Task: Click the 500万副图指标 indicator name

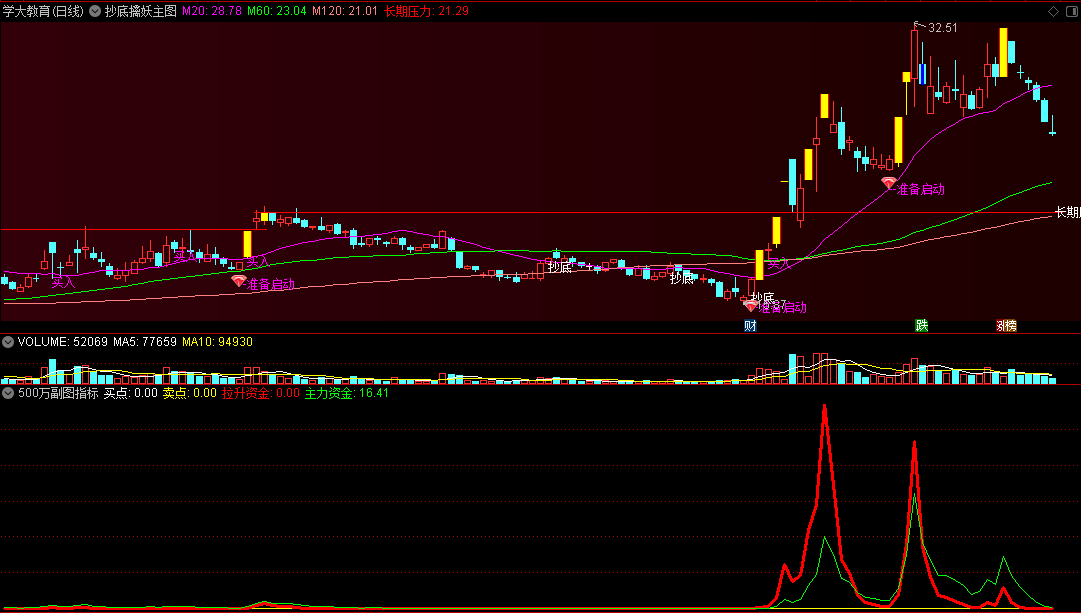Action: [58, 393]
